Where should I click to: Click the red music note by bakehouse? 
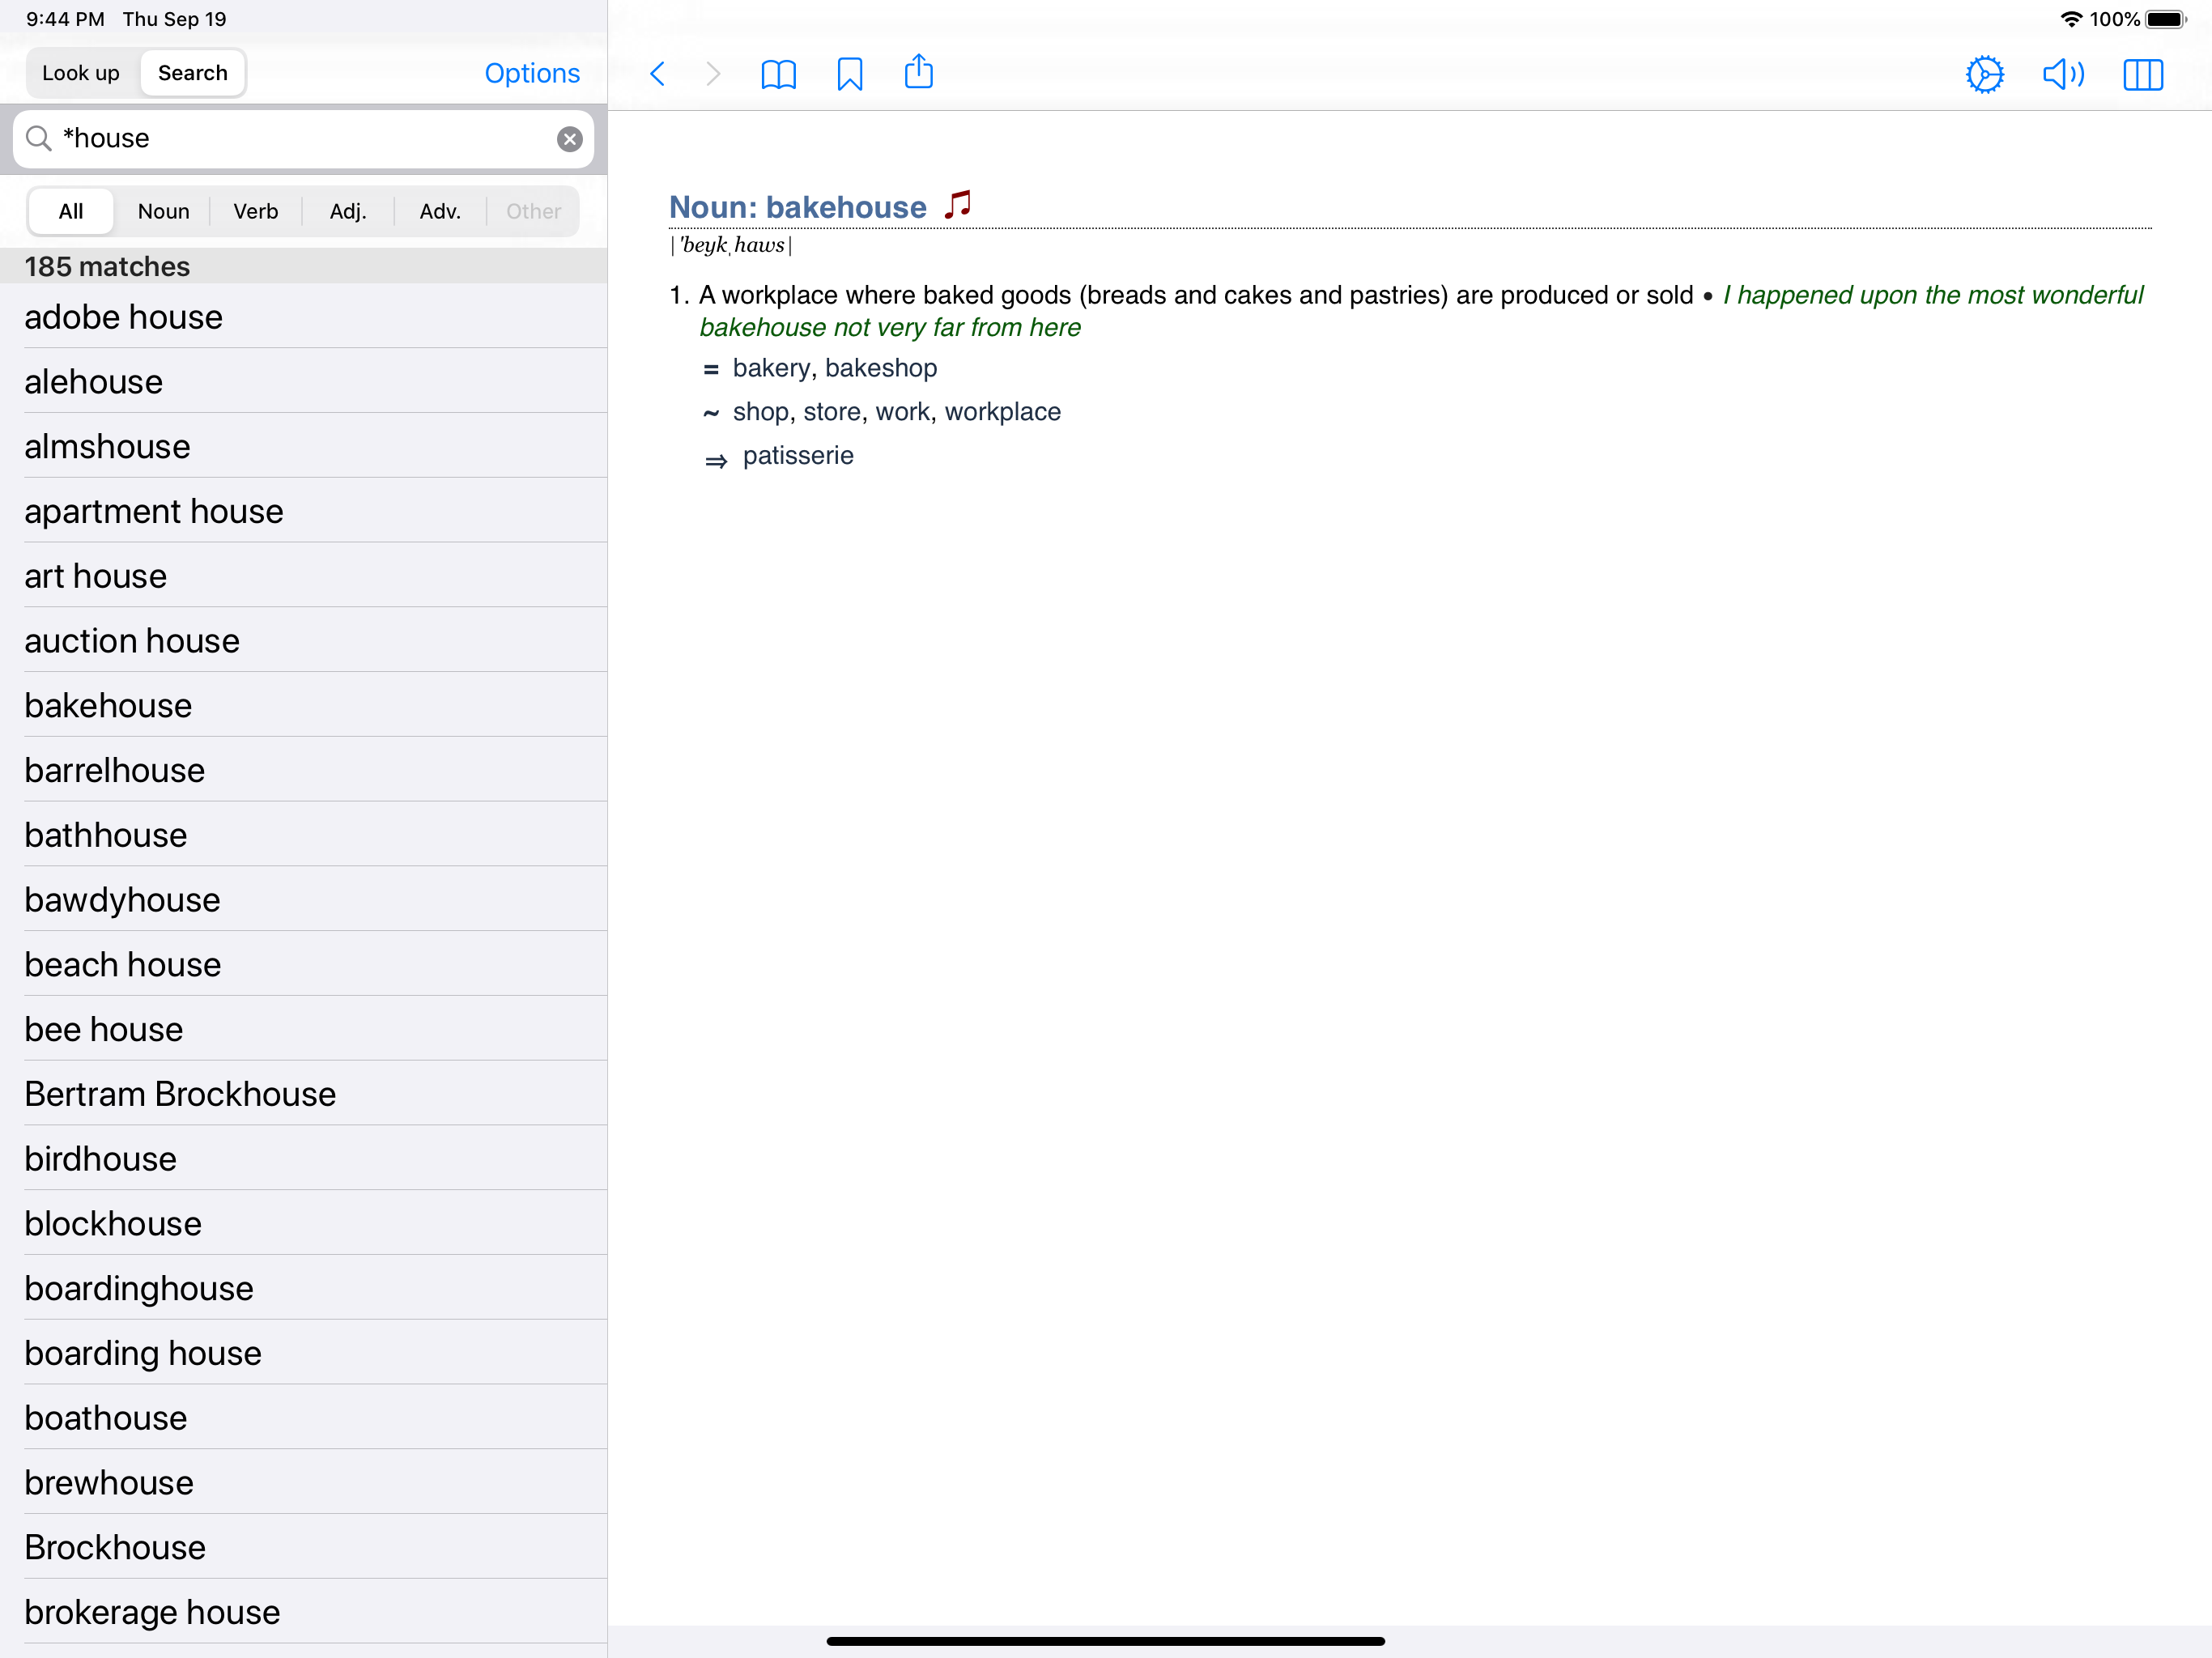[958, 205]
